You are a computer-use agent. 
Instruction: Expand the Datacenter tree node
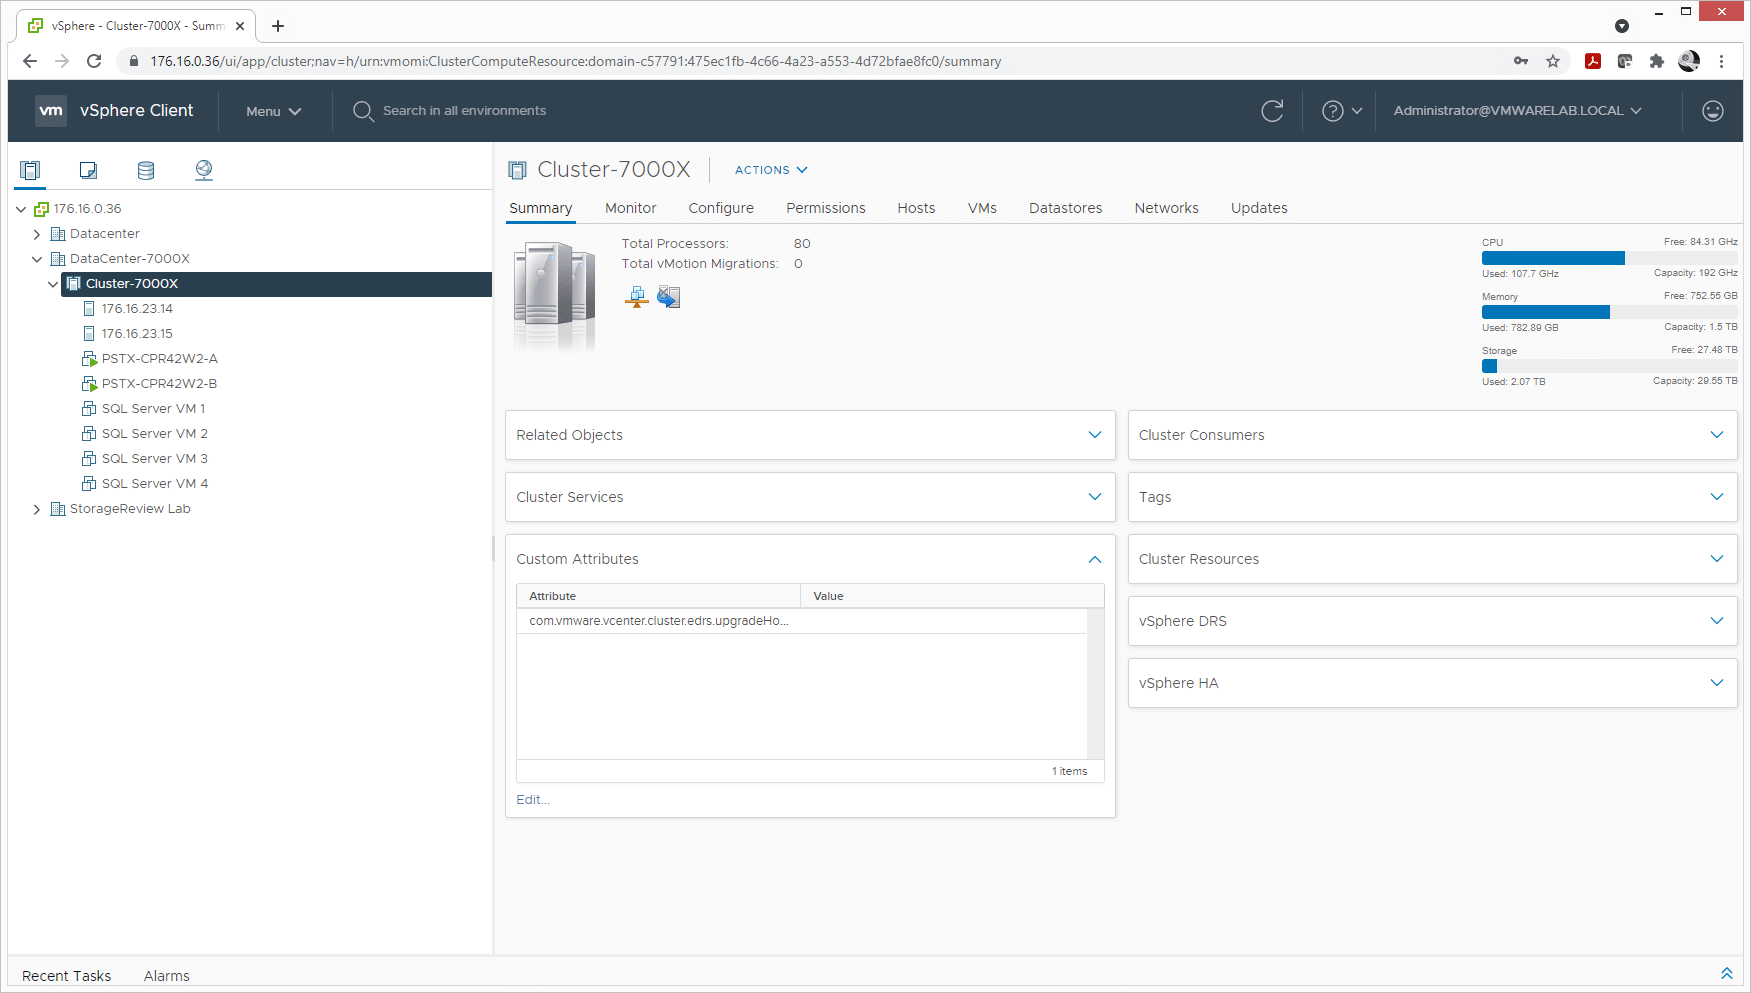point(37,234)
